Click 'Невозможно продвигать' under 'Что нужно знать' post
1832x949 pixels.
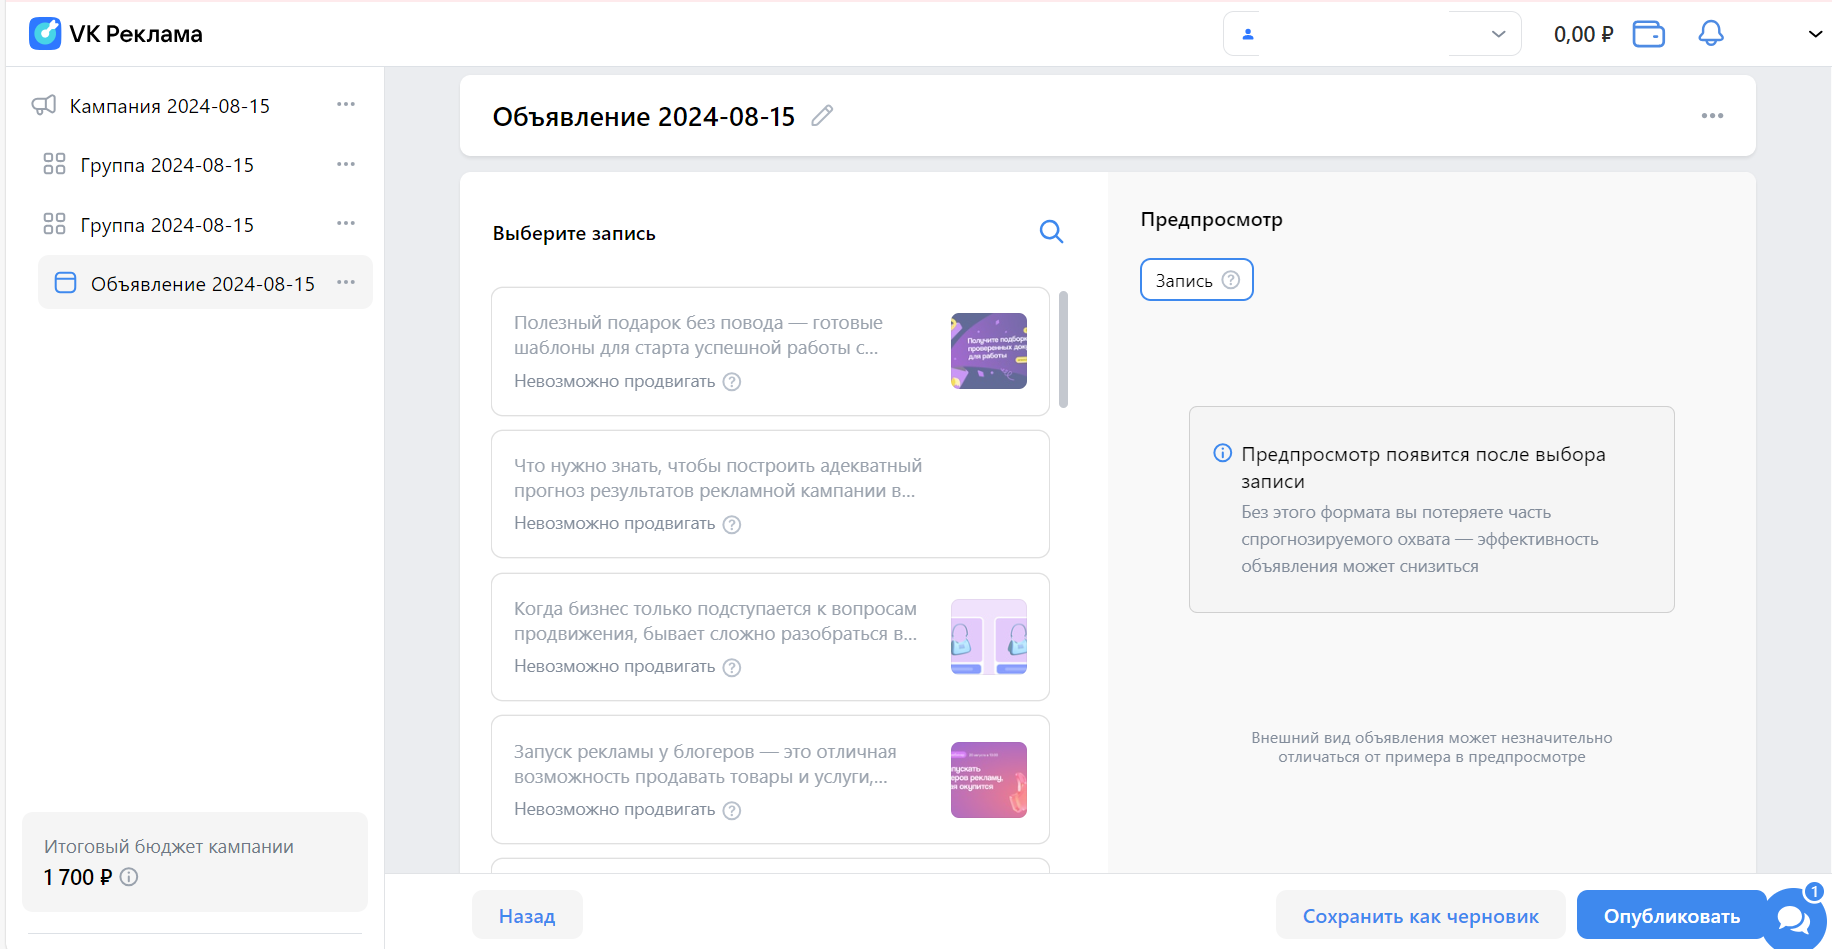tap(615, 524)
